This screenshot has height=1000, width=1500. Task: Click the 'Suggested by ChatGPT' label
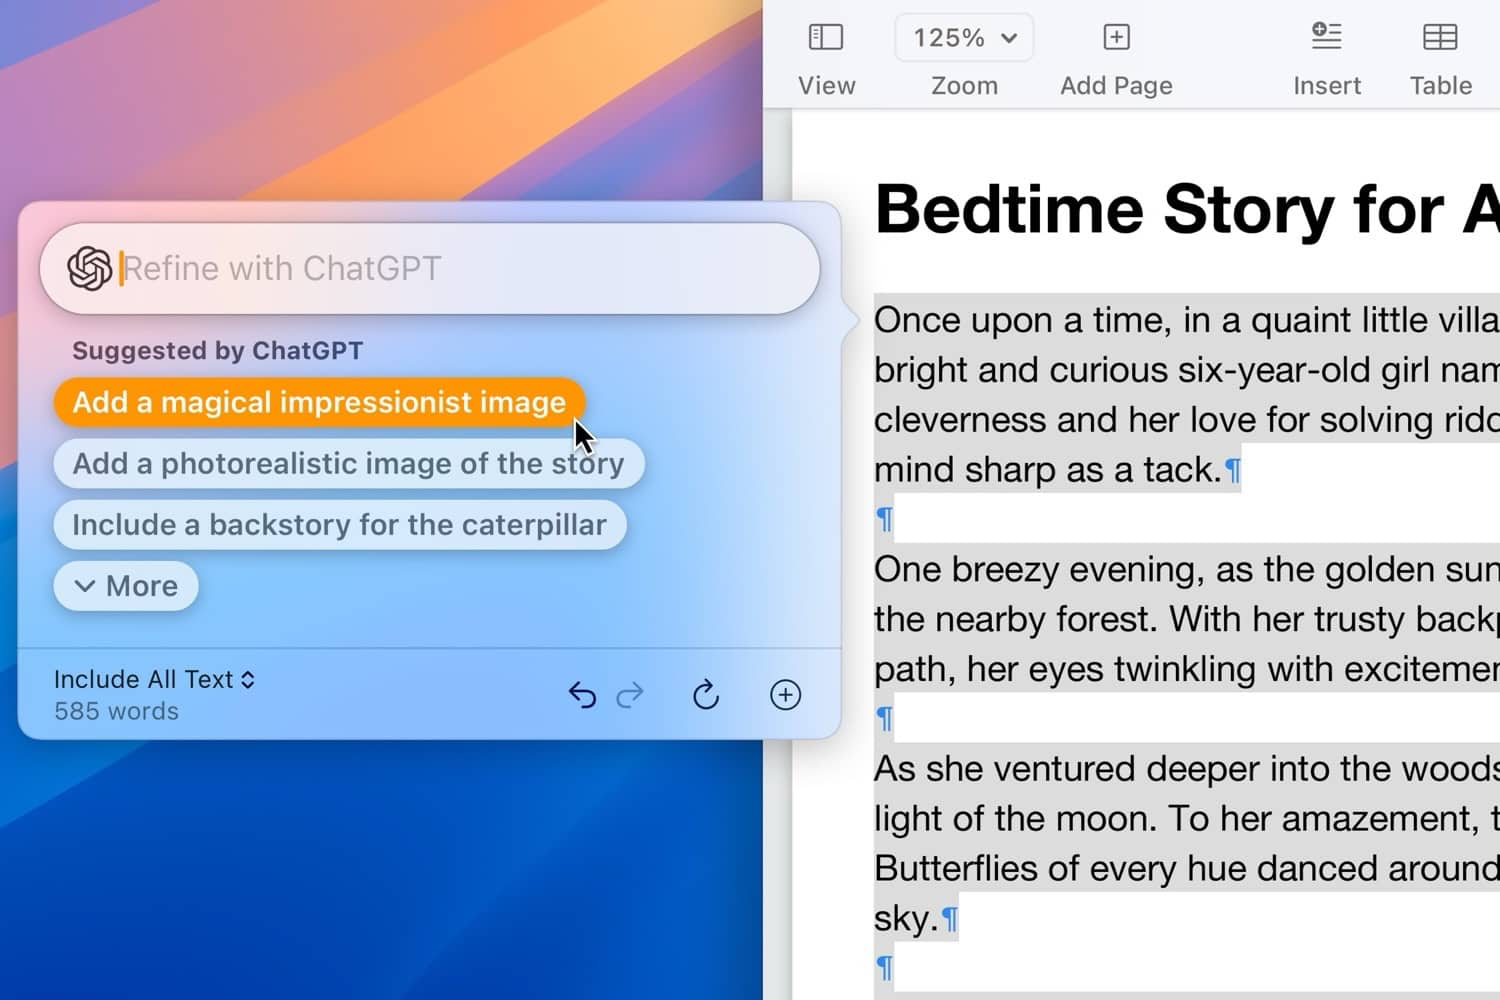coord(217,350)
